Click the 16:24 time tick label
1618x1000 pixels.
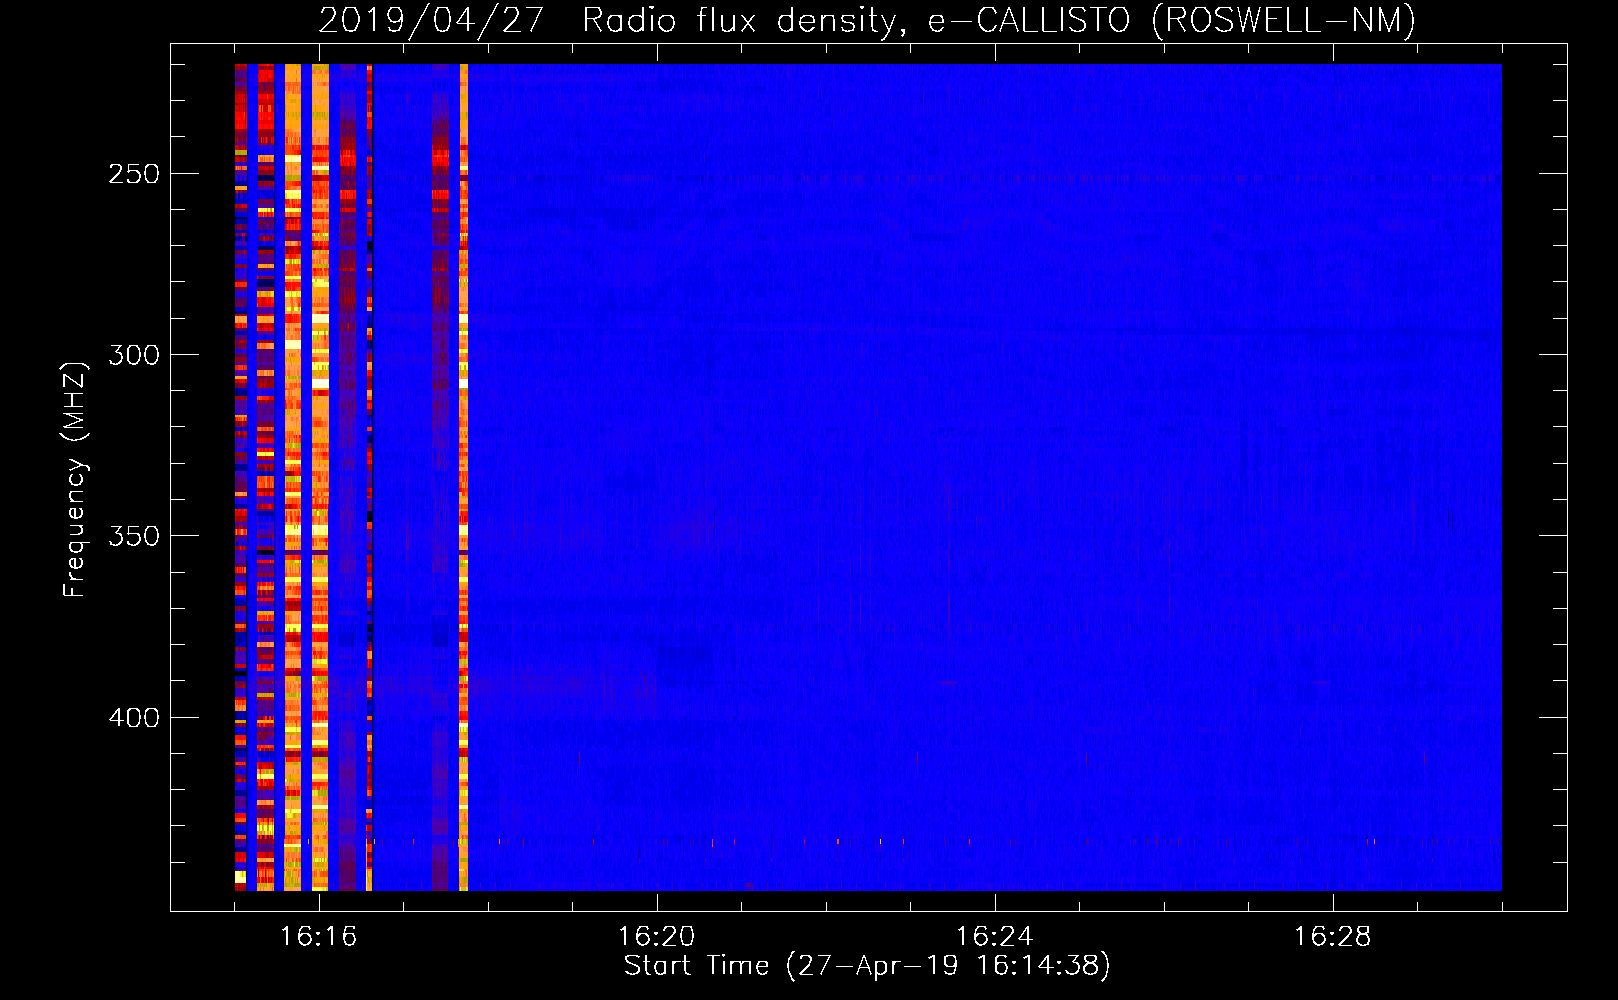tap(995, 937)
